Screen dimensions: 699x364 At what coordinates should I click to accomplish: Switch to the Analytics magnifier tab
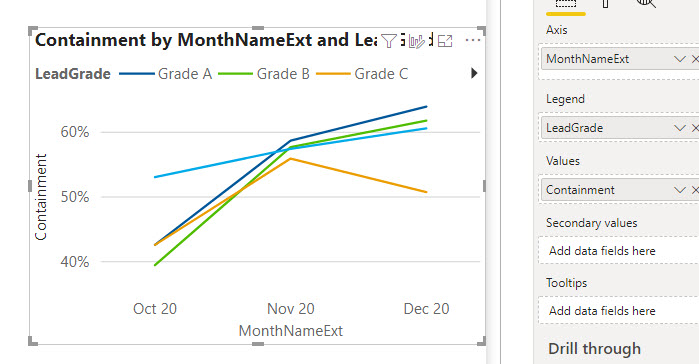646,4
